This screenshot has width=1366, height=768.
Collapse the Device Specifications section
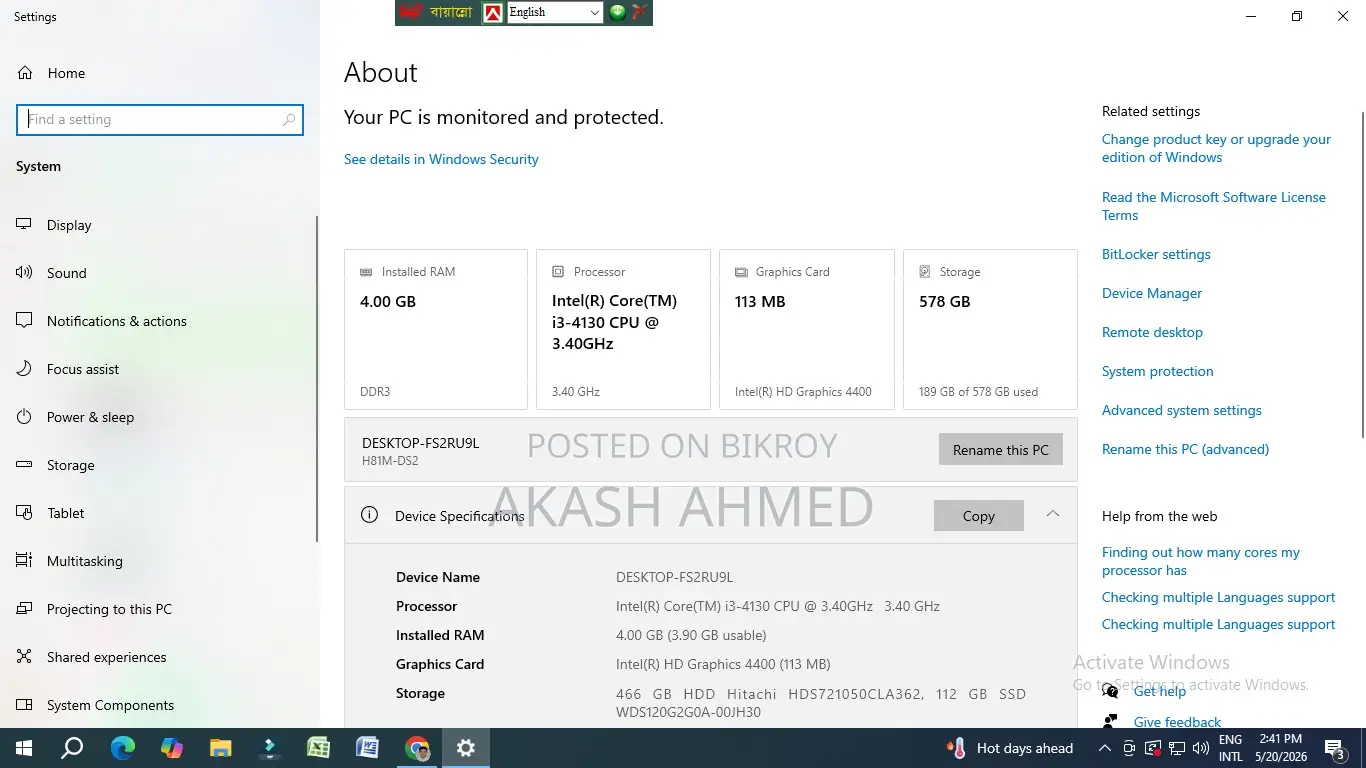(1052, 513)
